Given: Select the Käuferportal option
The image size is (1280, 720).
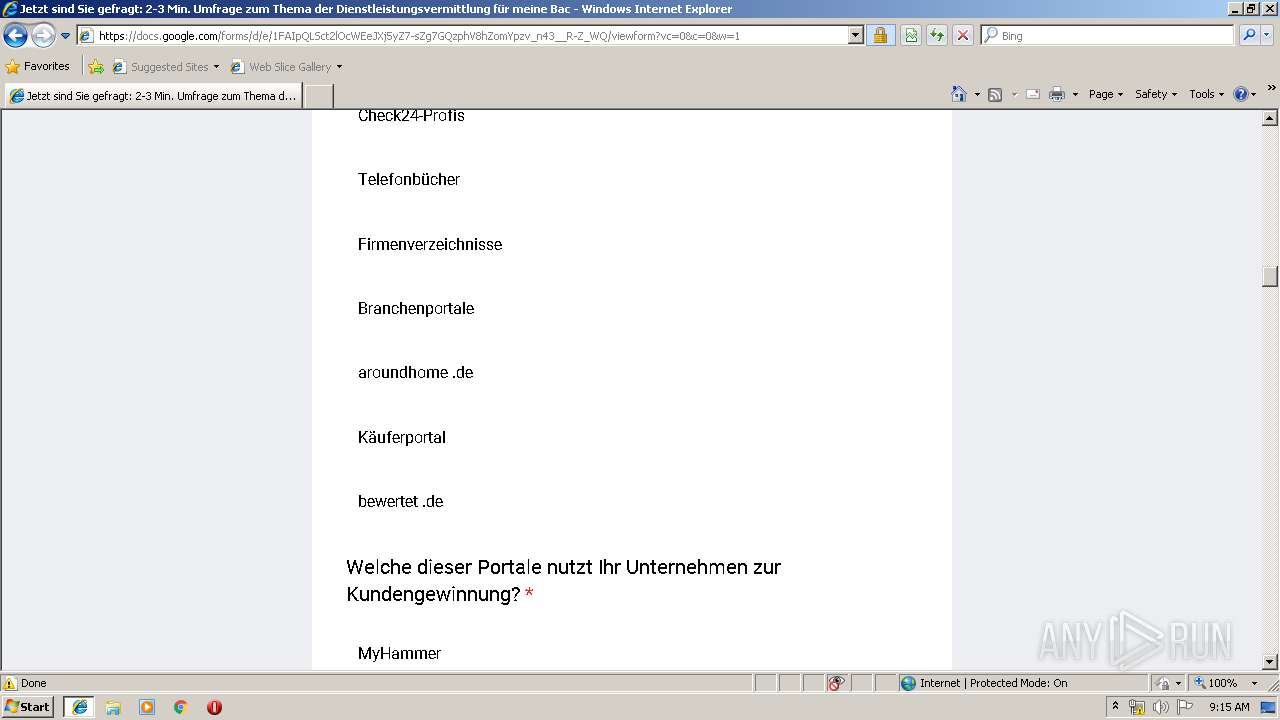Looking at the screenshot, I should pyautogui.click(x=402, y=437).
